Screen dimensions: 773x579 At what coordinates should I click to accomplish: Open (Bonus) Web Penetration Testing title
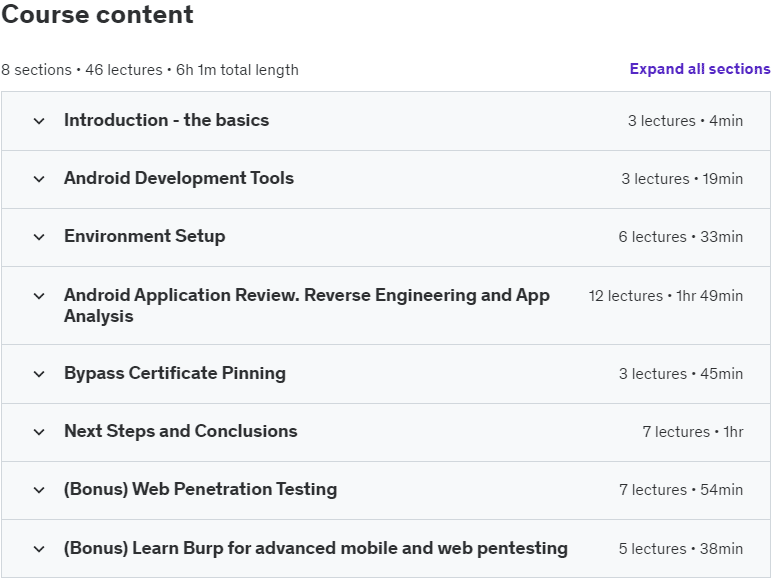coord(201,489)
